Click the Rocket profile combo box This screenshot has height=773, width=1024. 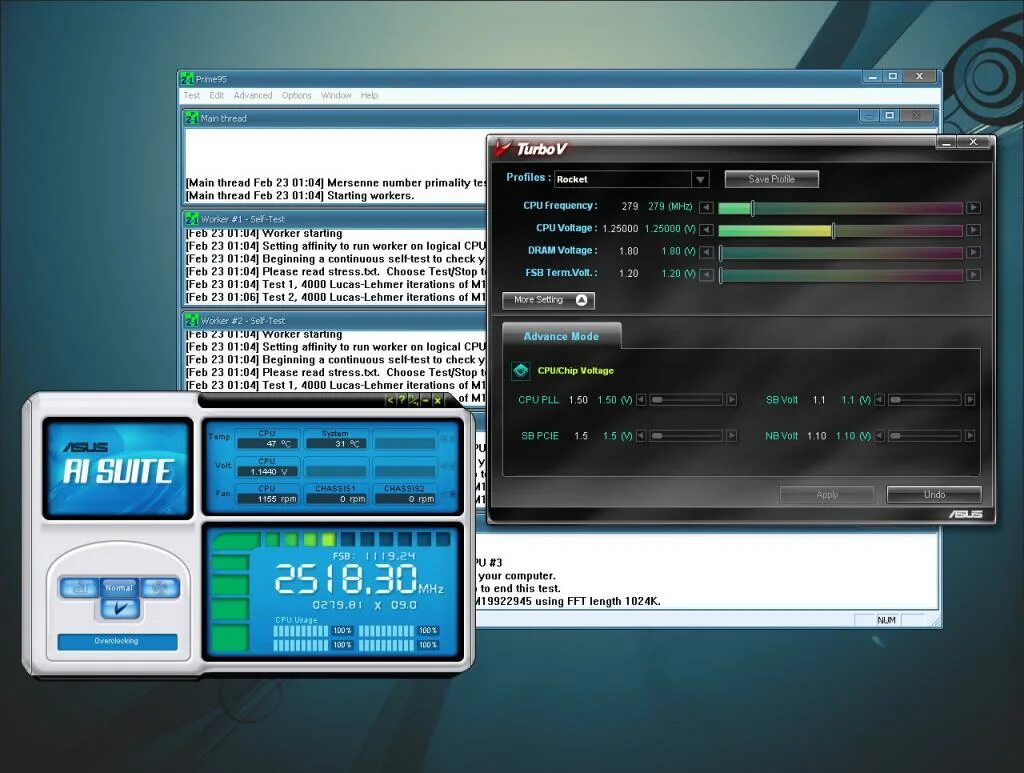point(630,179)
